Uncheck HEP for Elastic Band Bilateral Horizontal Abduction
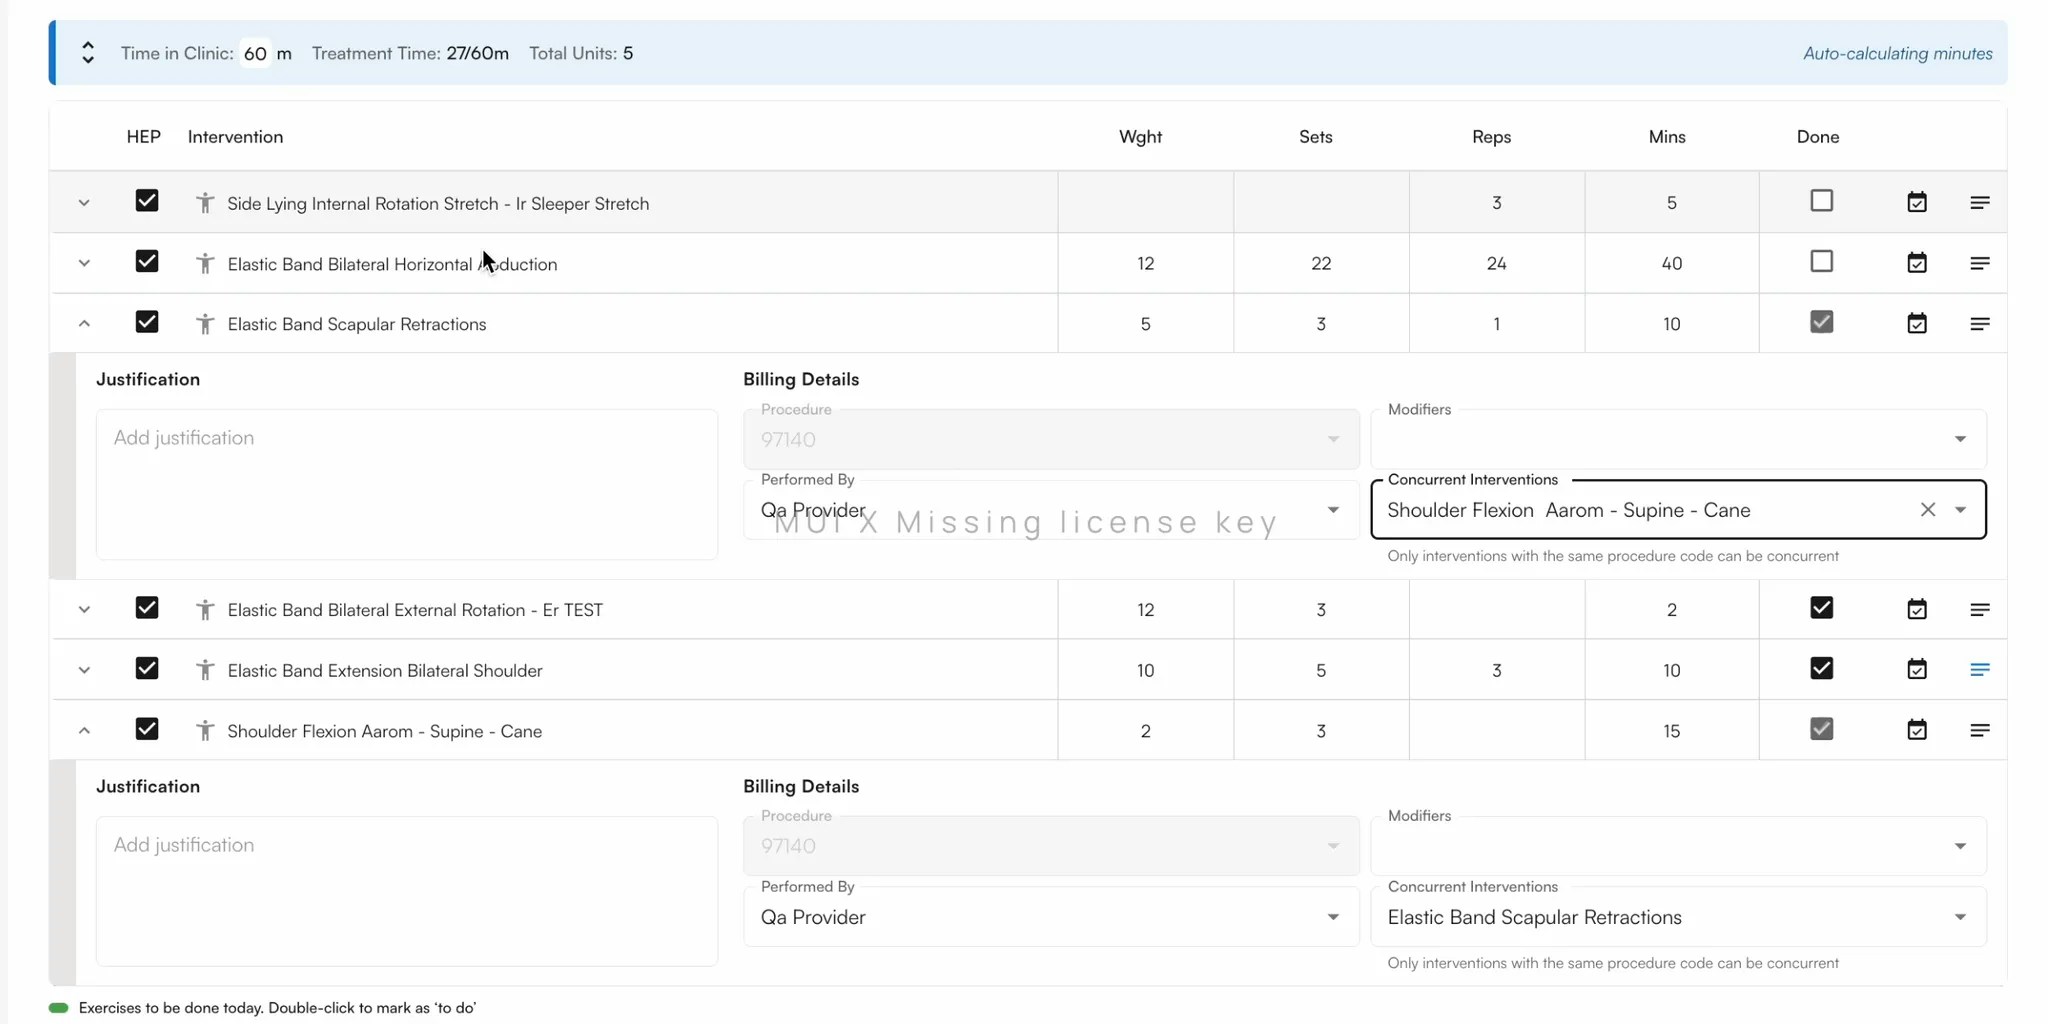Image resolution: width=2048 pixels, height=1024 pixels. (x=147, y=262)
